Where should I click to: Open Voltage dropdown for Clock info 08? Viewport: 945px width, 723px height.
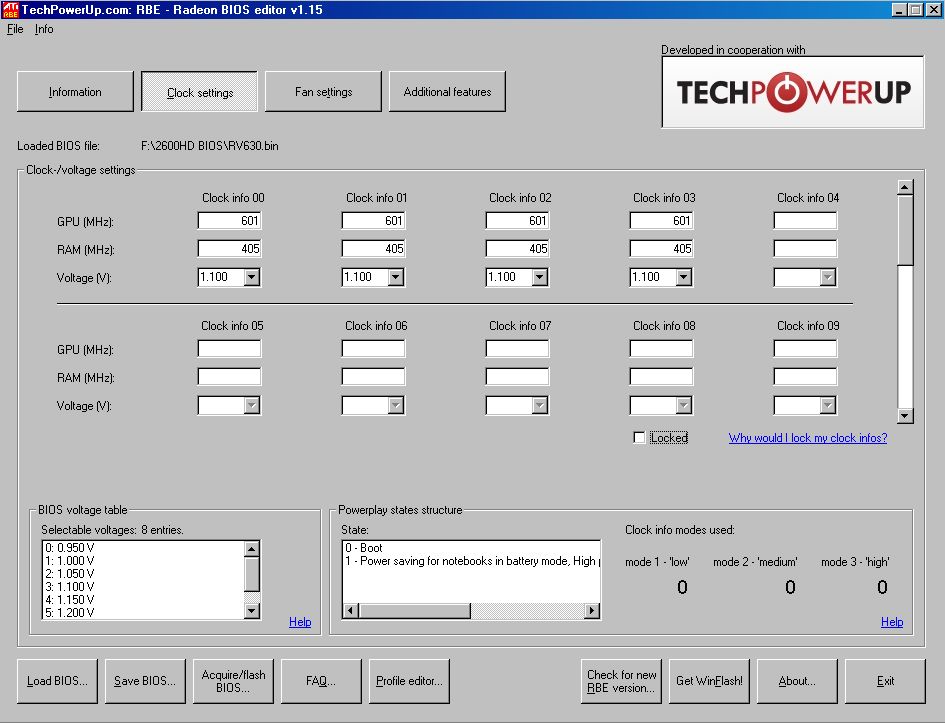tap(683, 405)
